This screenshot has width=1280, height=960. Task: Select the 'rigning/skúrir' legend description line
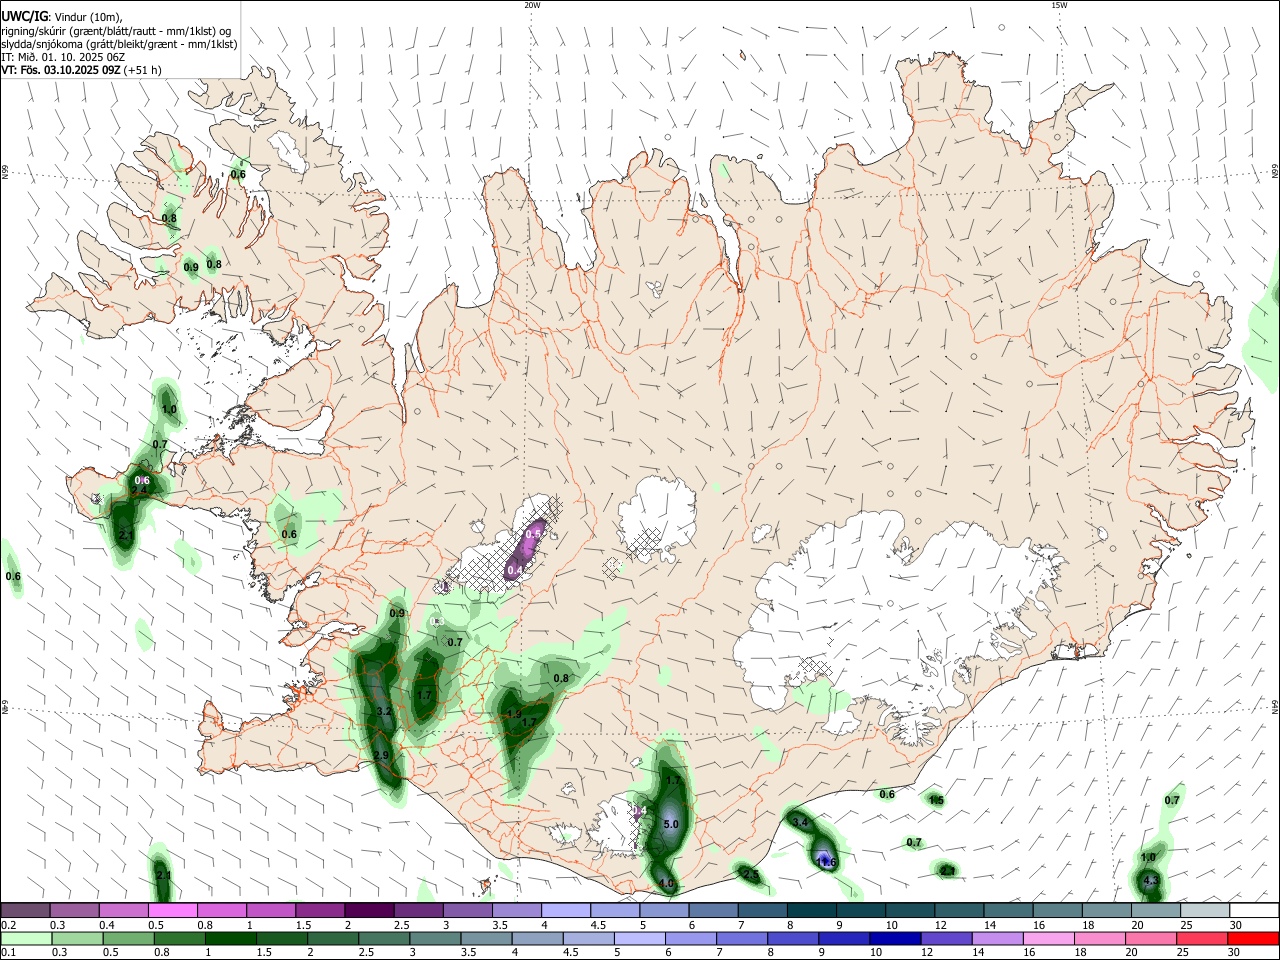coord(116,30)
